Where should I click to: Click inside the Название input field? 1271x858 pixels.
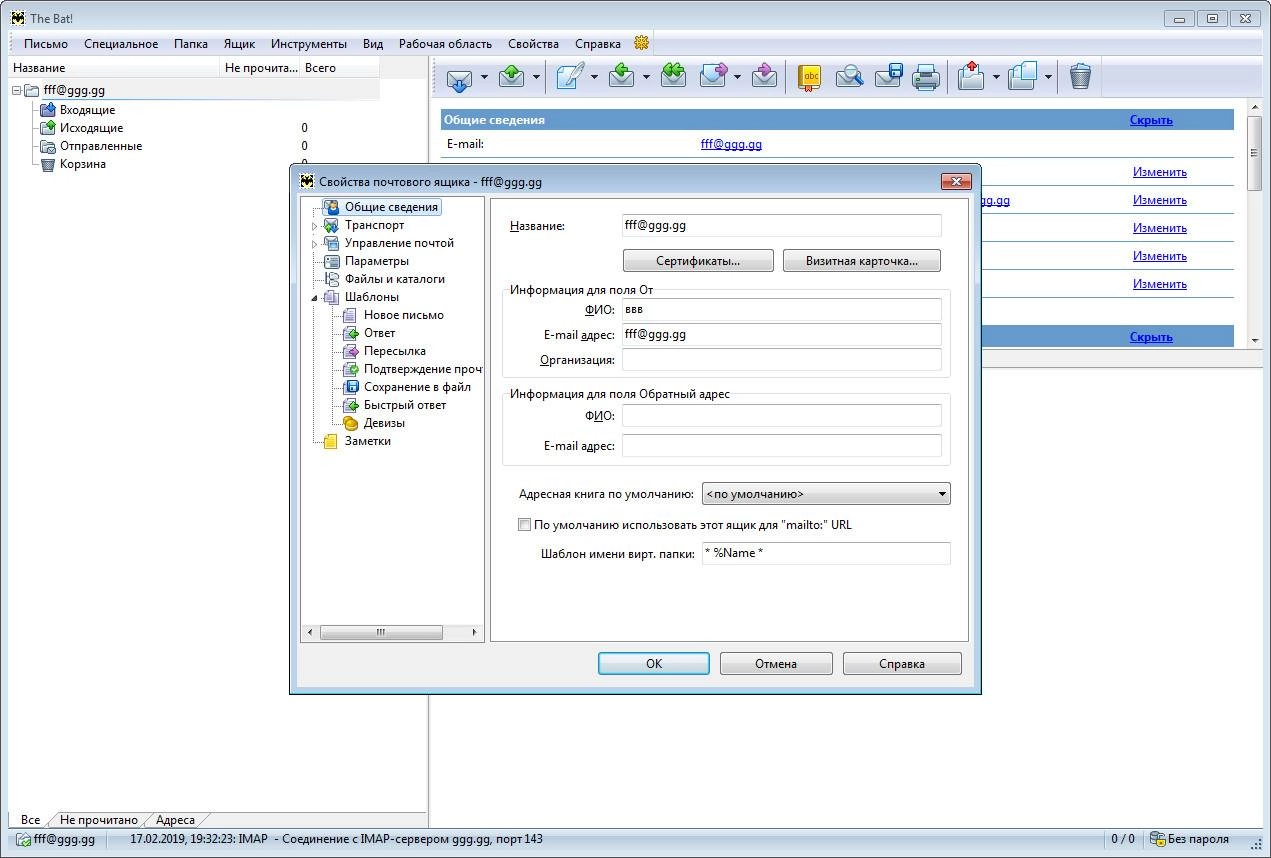pyautogui.click(x=782, y=226)
